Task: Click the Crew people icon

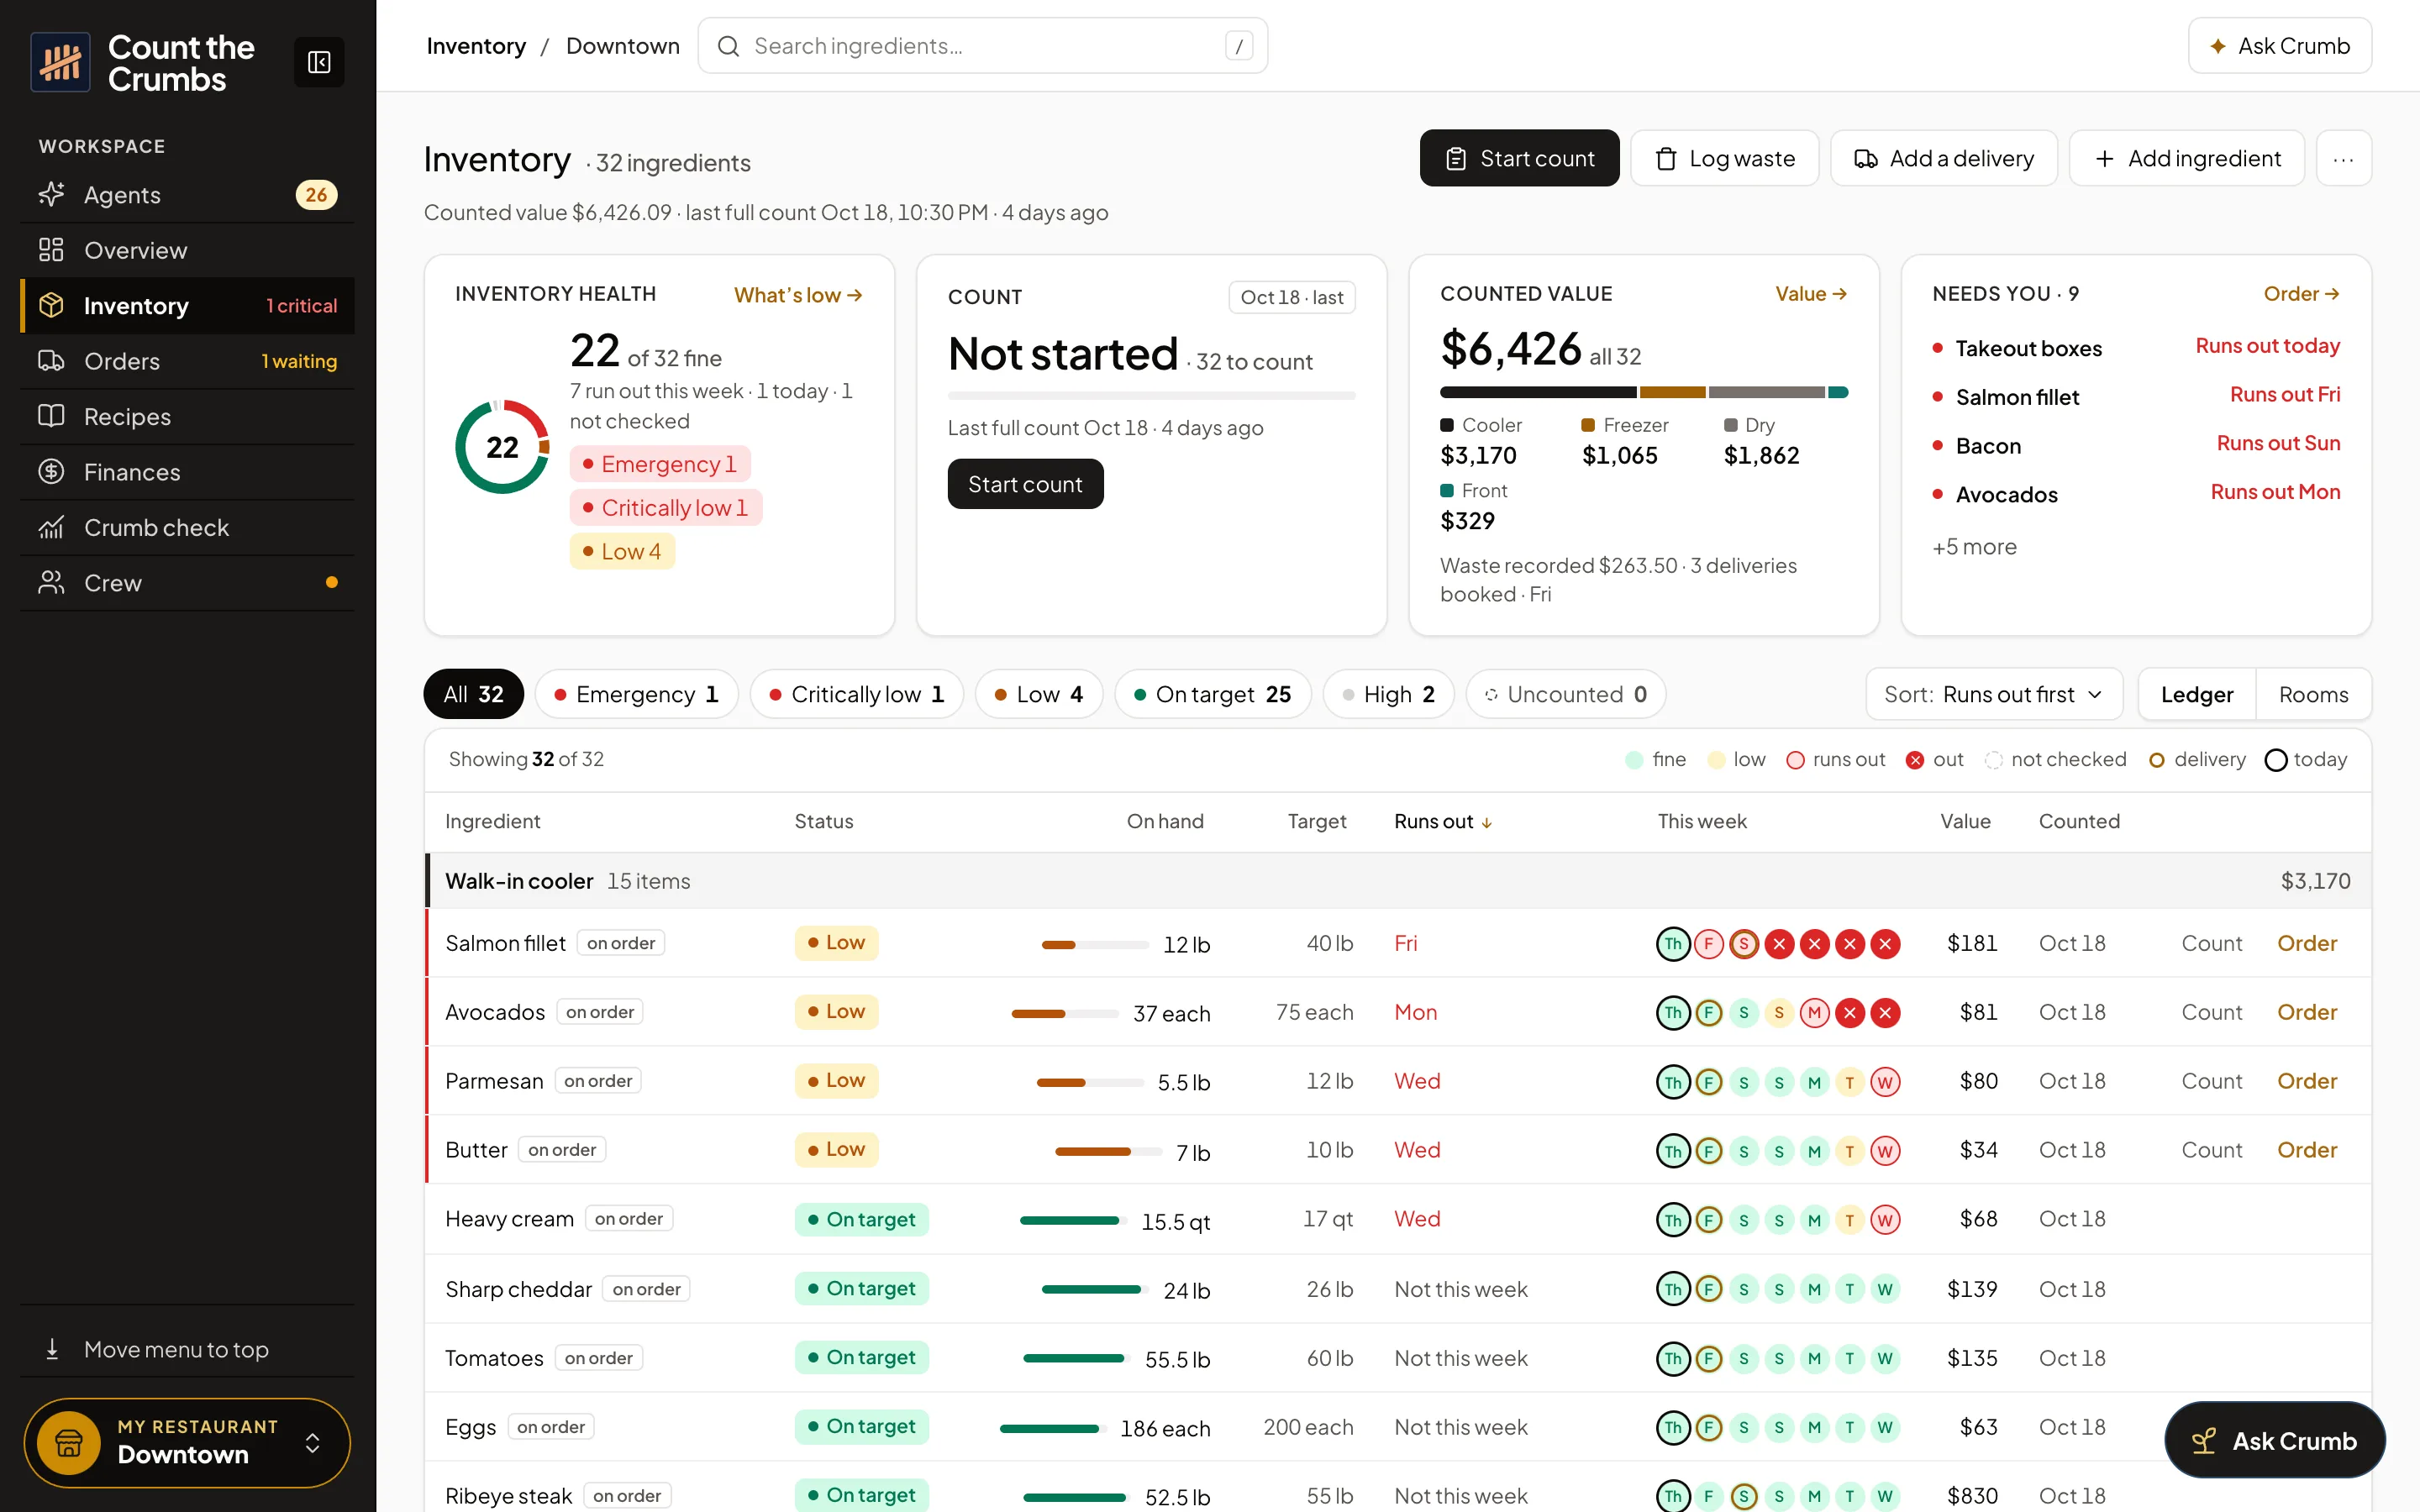Action: tap(51, 583)
